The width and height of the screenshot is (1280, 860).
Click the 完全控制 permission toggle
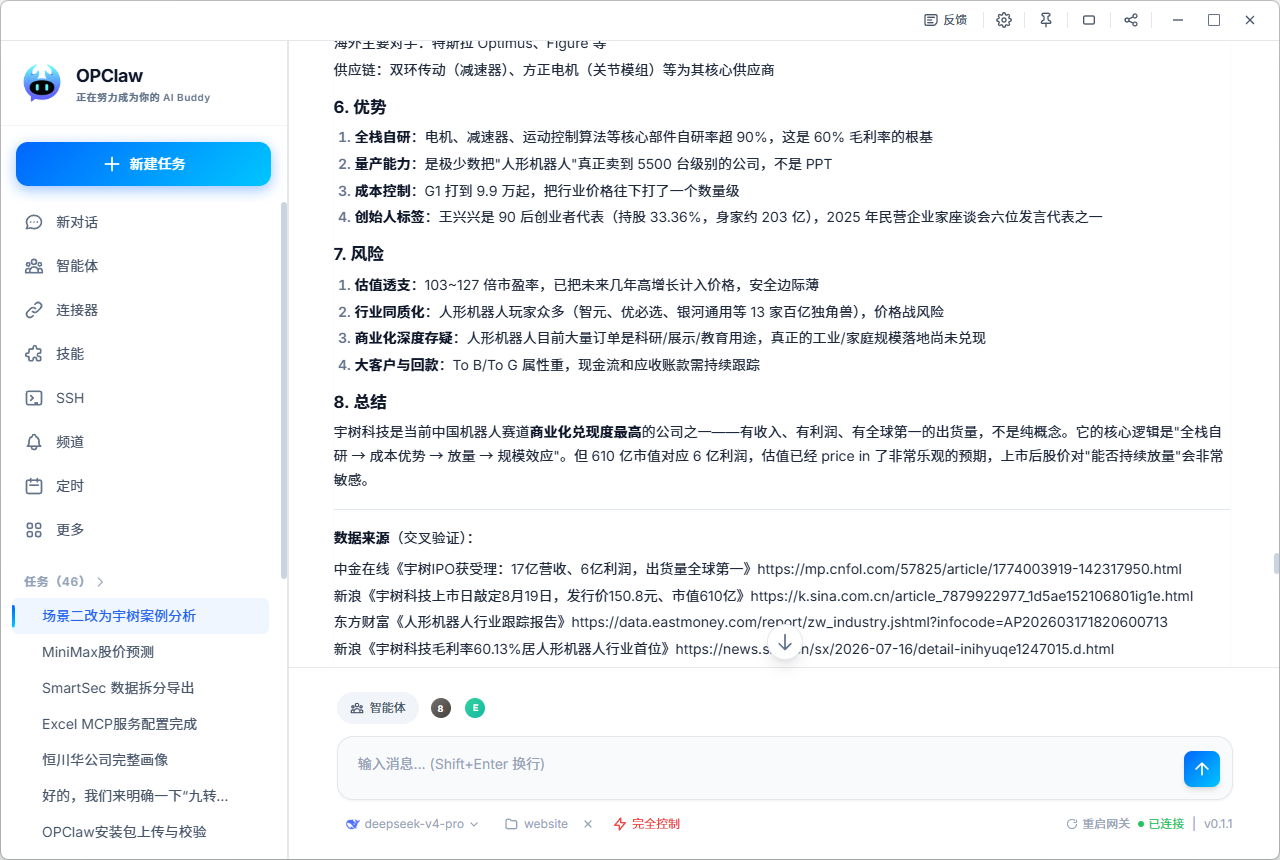coord(647,824)
